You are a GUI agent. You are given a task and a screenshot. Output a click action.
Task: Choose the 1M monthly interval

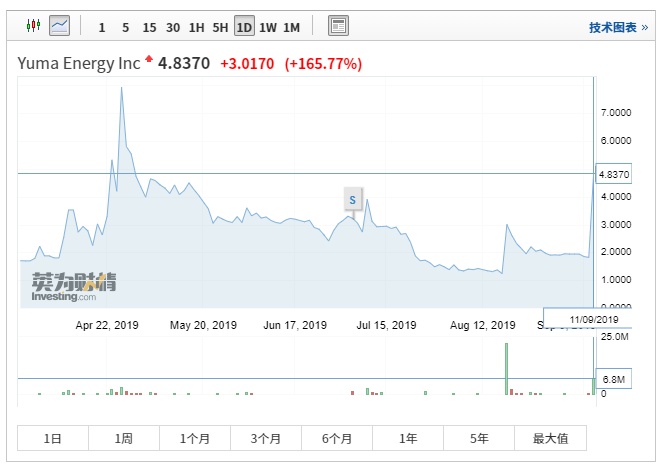[292, 28]
